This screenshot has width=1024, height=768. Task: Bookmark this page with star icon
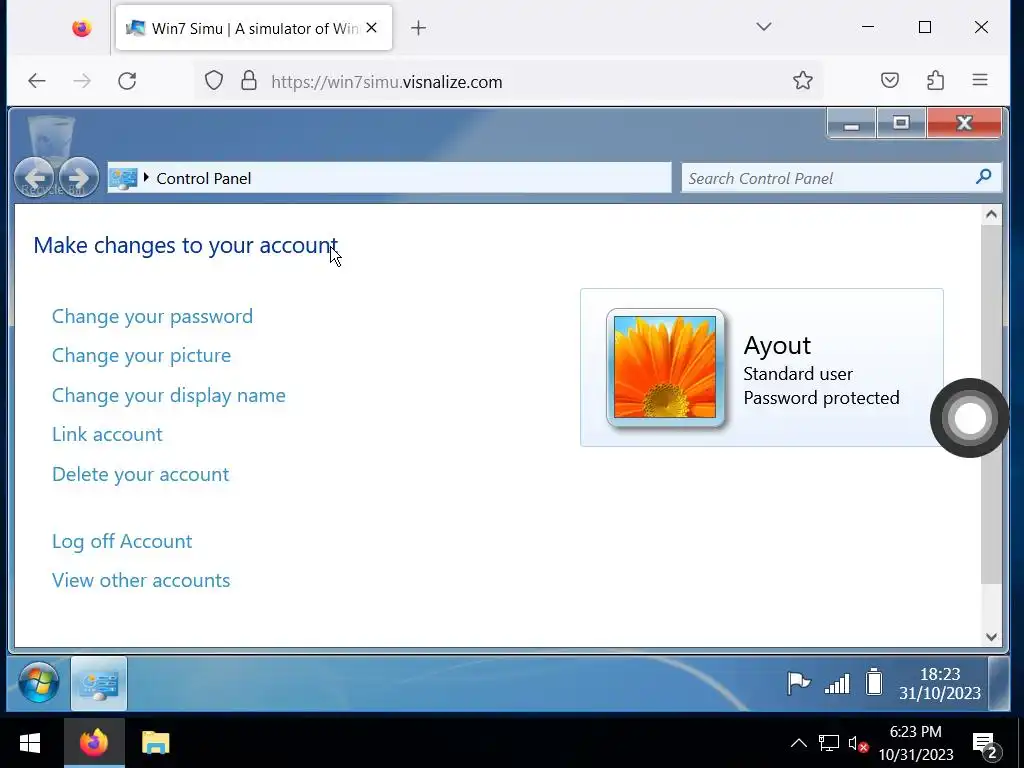tap(803, 80)
